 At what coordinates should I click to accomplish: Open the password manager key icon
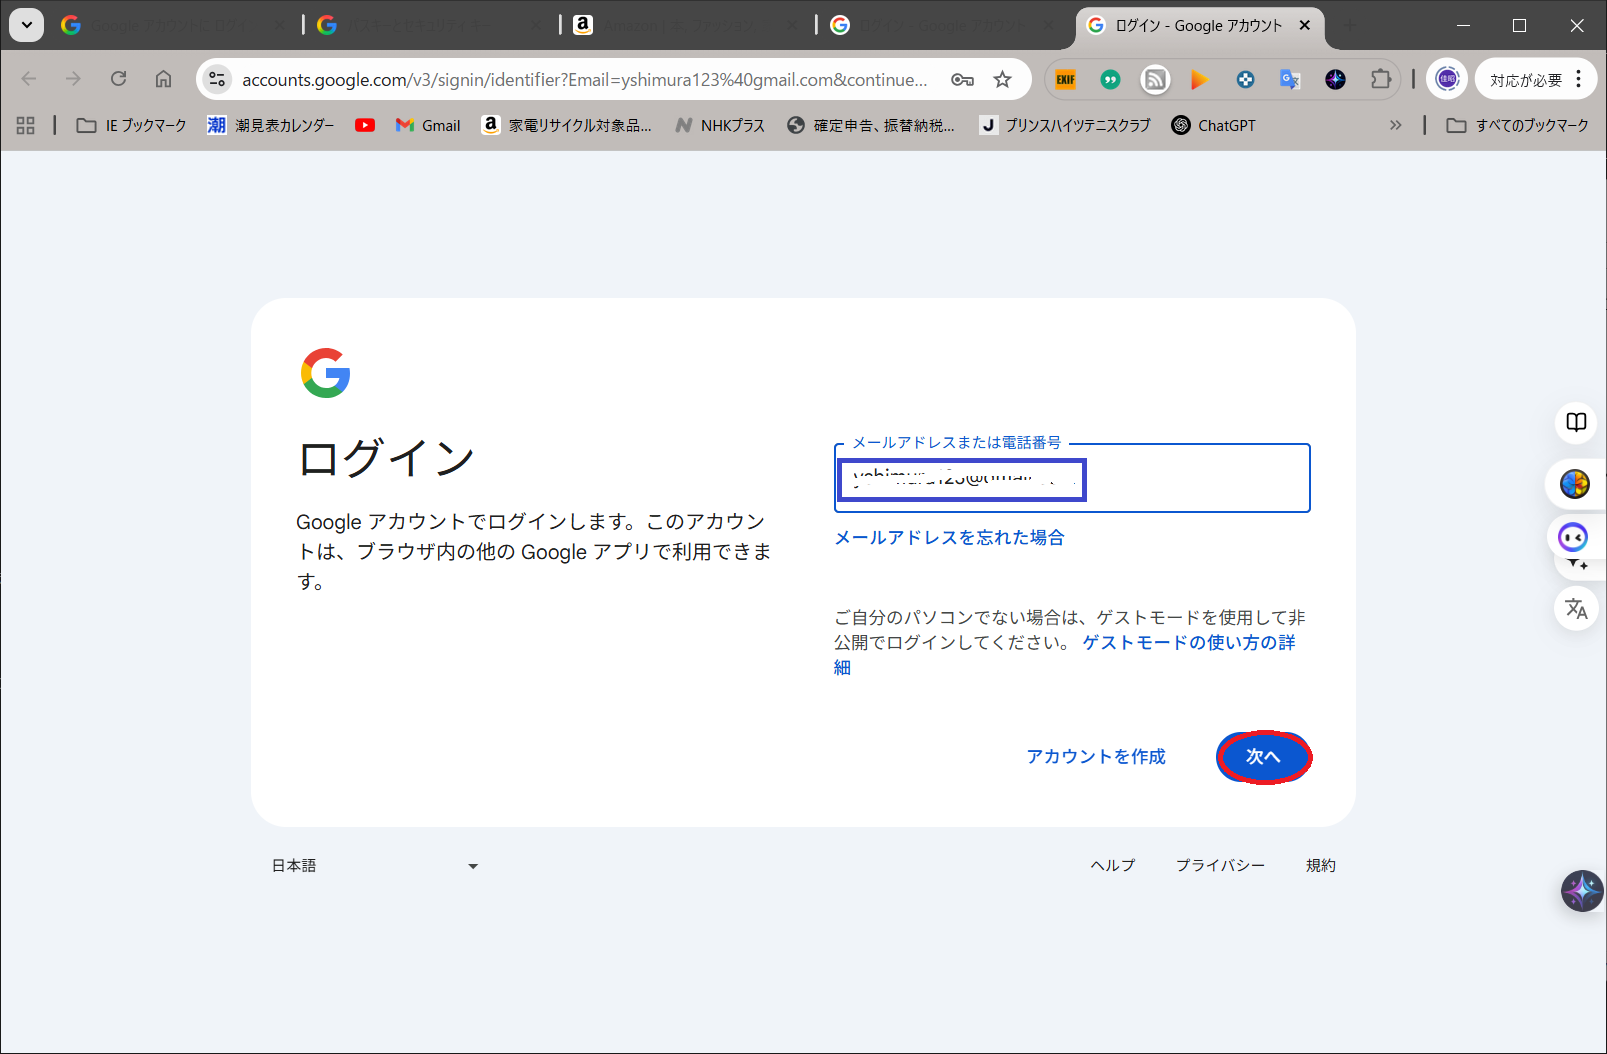(x=962, y=80)
